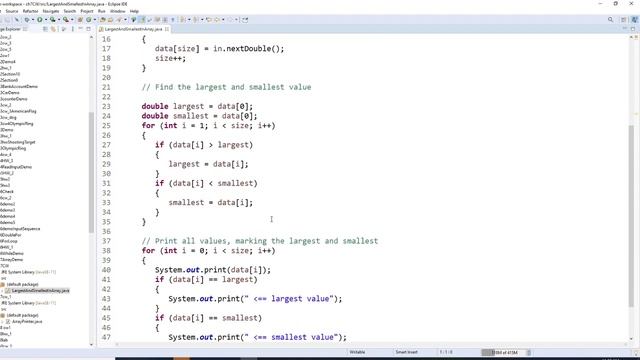
Task: Open the Navigate menu
Action: click(51, 11)
